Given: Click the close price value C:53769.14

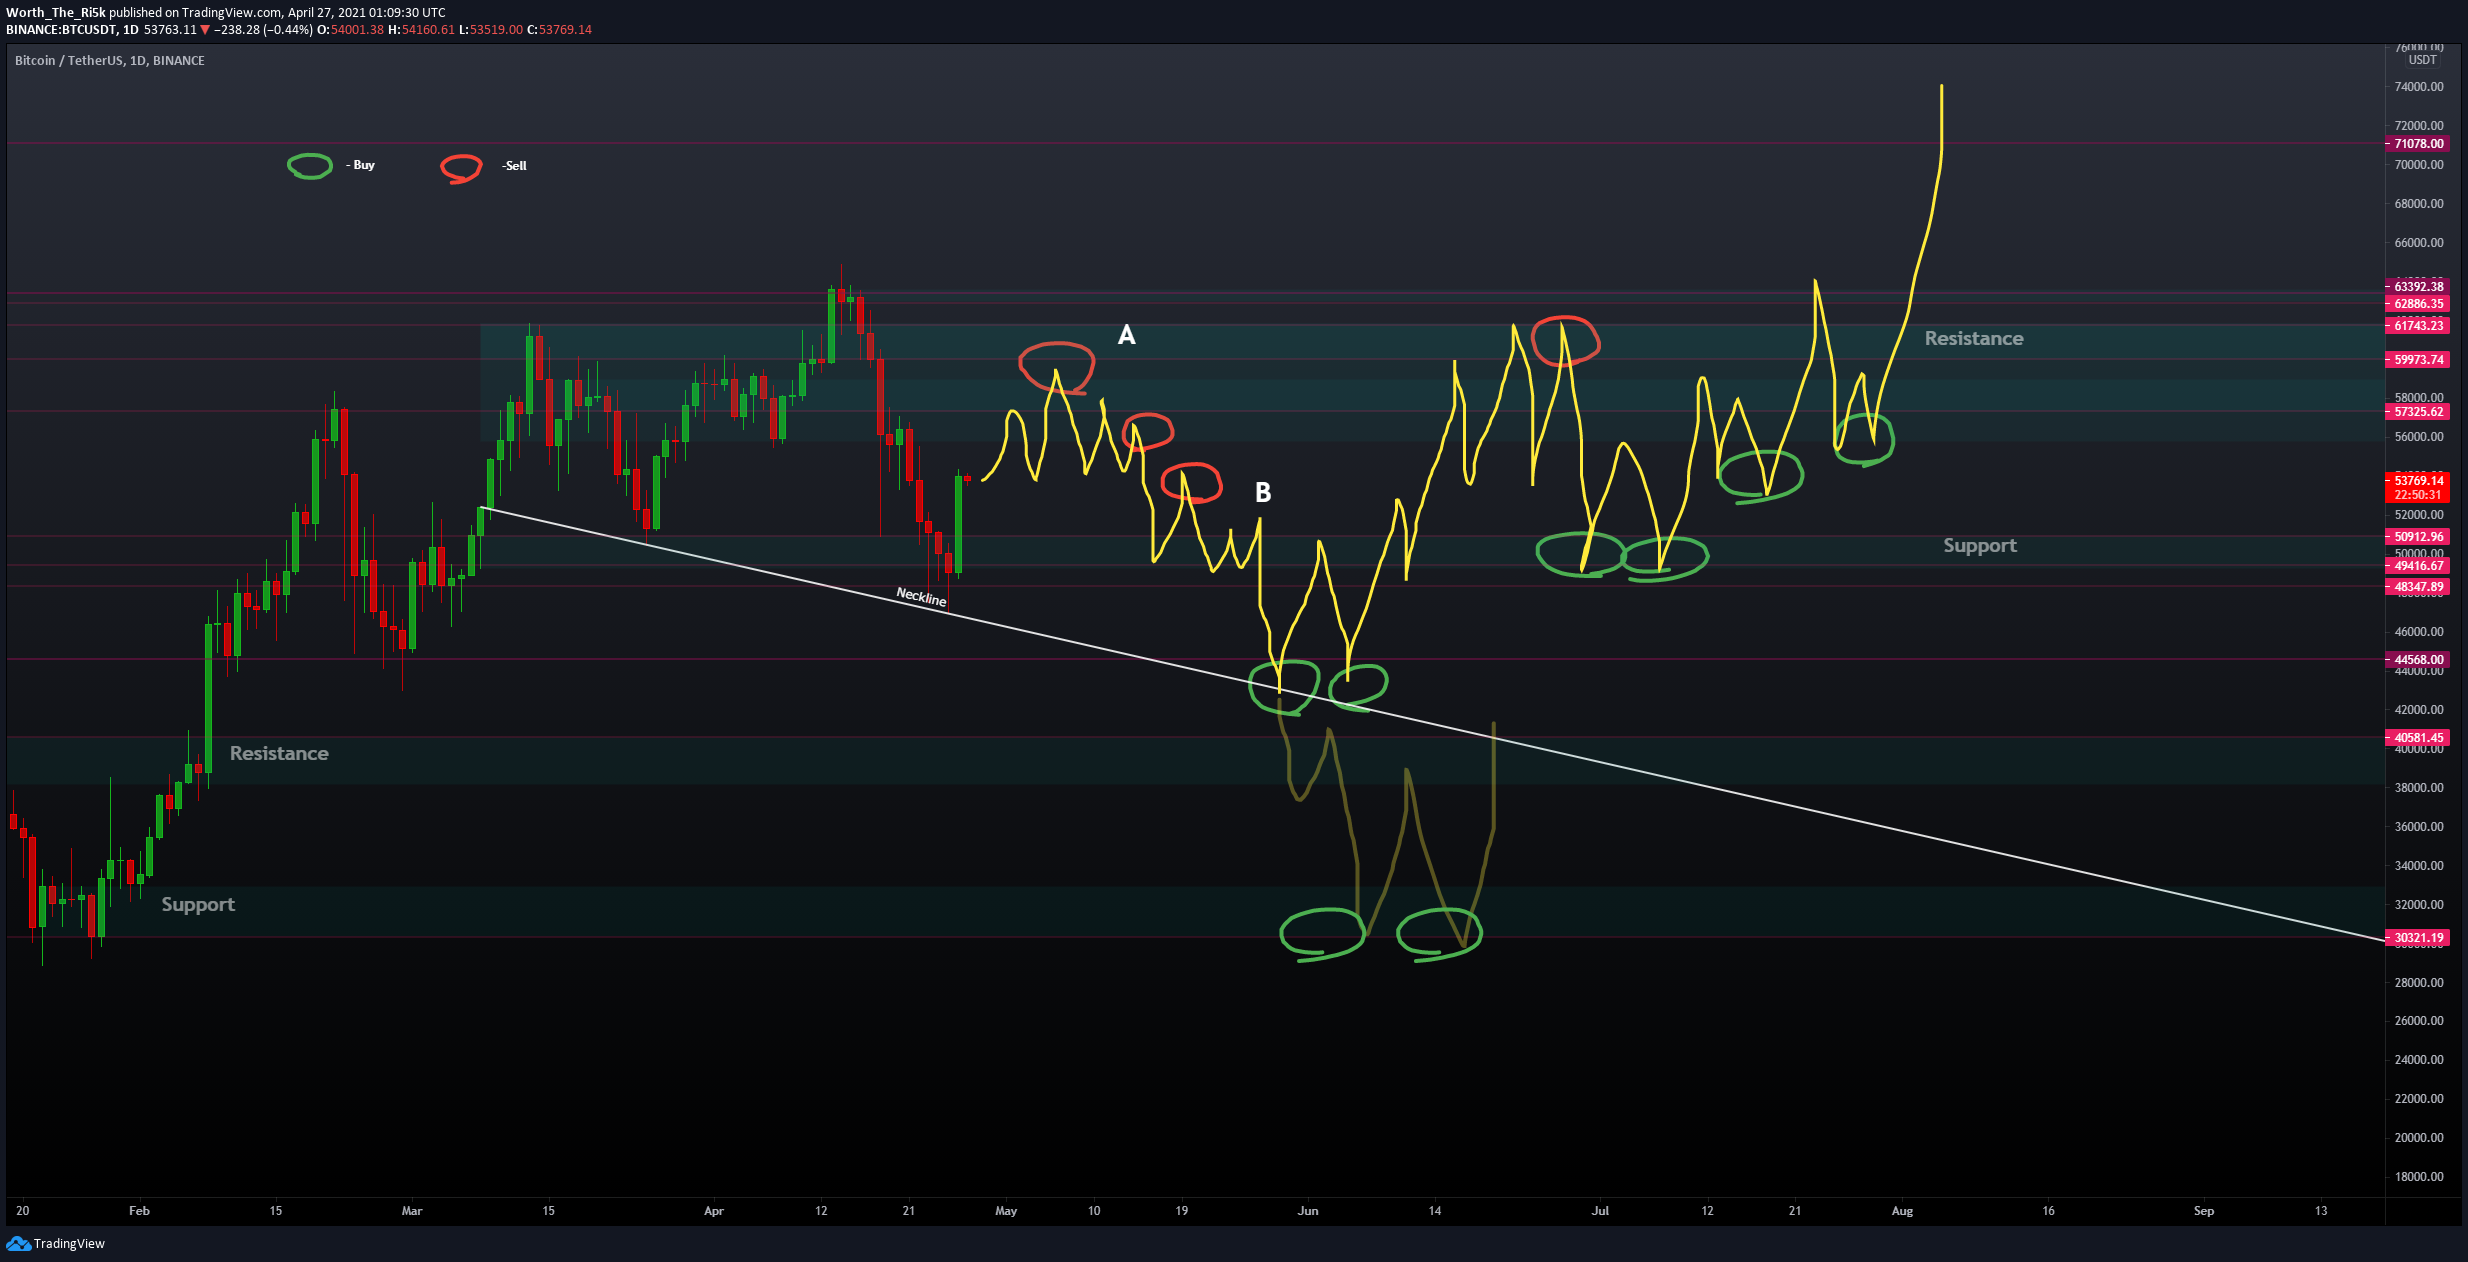Looking at the screenshot, I should (x=560, y=30).
